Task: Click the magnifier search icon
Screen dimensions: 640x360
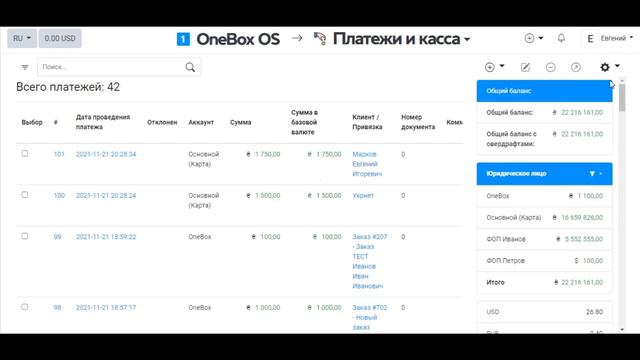Action: point(190,67)
